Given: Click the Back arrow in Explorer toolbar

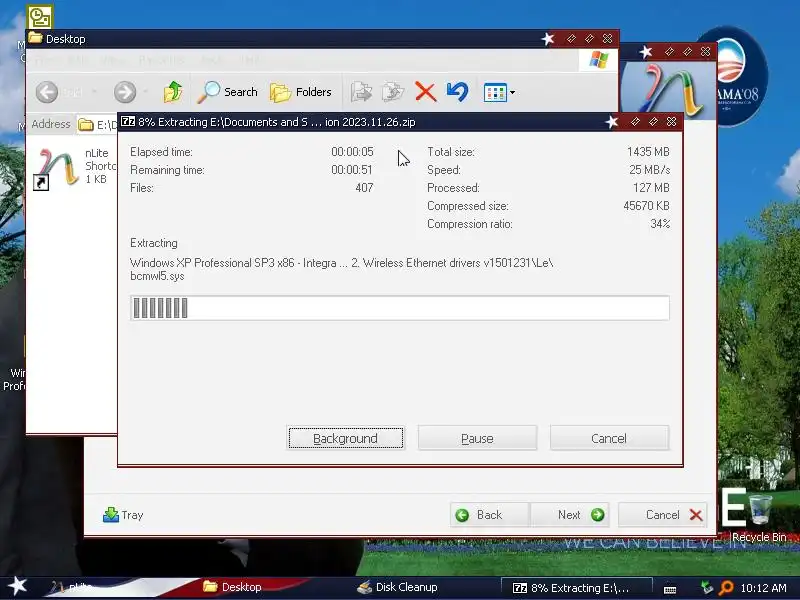Looking at the screenshot, I should coord(47,92).
